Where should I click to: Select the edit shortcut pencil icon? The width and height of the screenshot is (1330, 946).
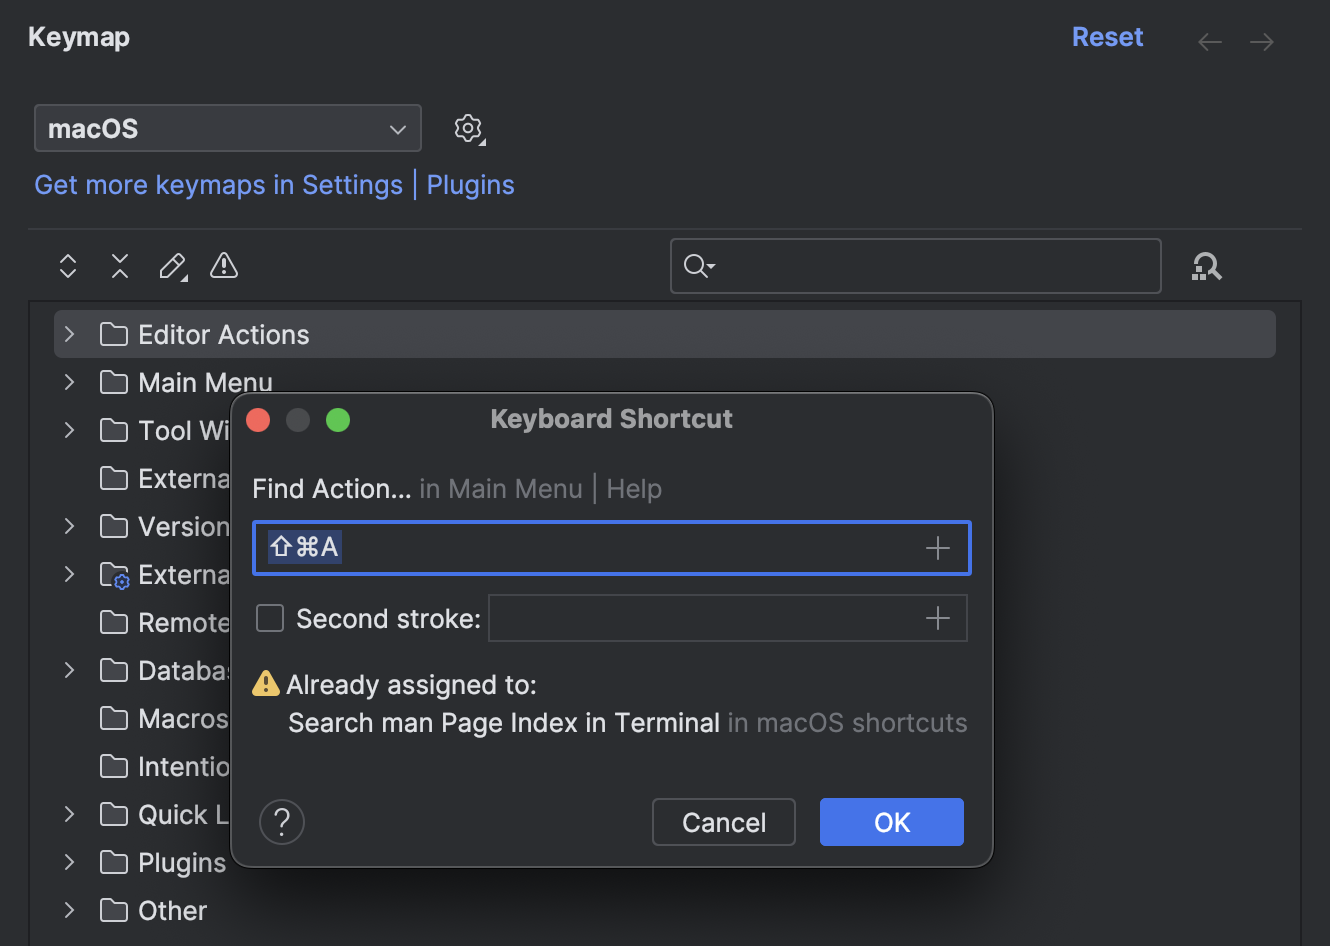click(171, 266)
